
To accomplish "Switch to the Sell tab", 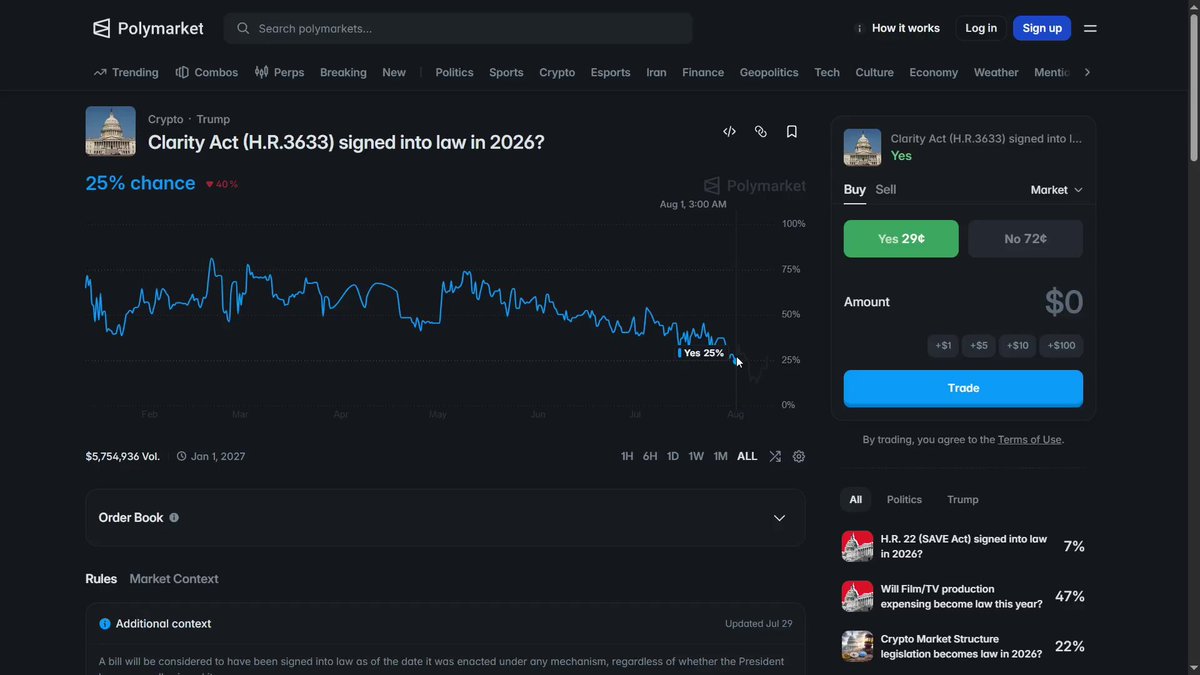I will tap(886, 189).
